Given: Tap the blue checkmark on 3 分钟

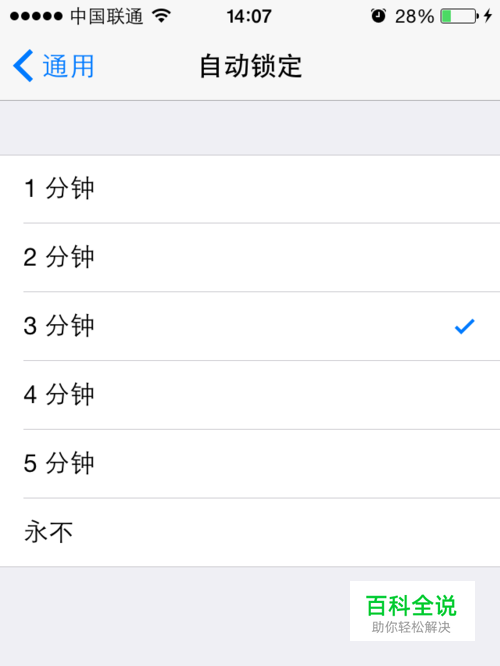Looking at the screenshot, I should pyautogui.click(x=464, y=326).
